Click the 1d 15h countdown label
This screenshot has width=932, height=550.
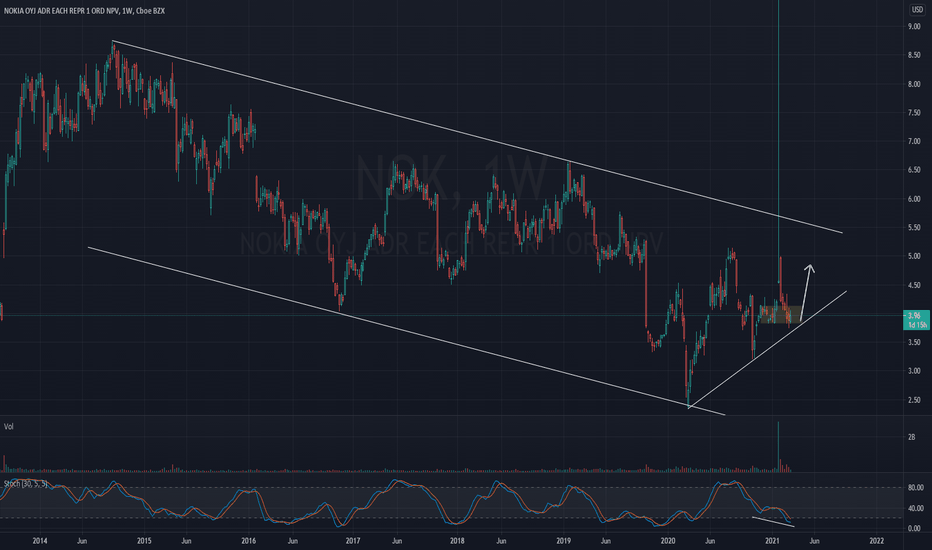coord(917,325)
